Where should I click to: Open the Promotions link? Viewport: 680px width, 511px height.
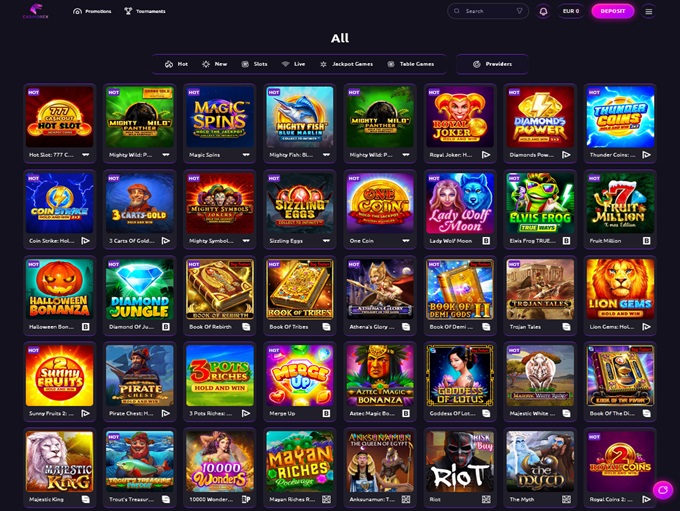tap(92, 11)
